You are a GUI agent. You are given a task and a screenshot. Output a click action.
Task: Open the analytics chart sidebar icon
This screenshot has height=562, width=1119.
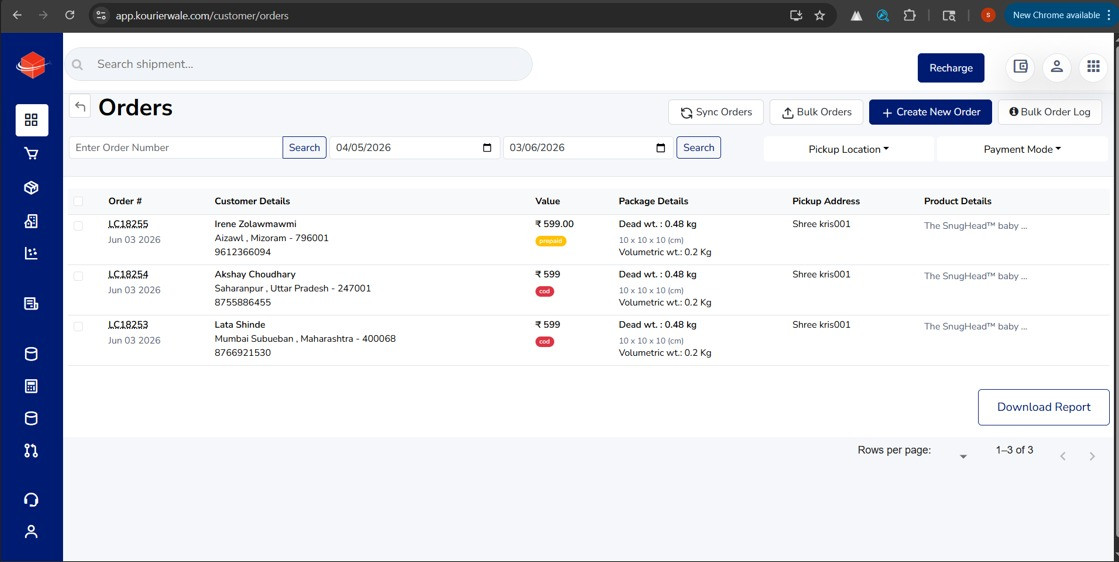[31, 253]
